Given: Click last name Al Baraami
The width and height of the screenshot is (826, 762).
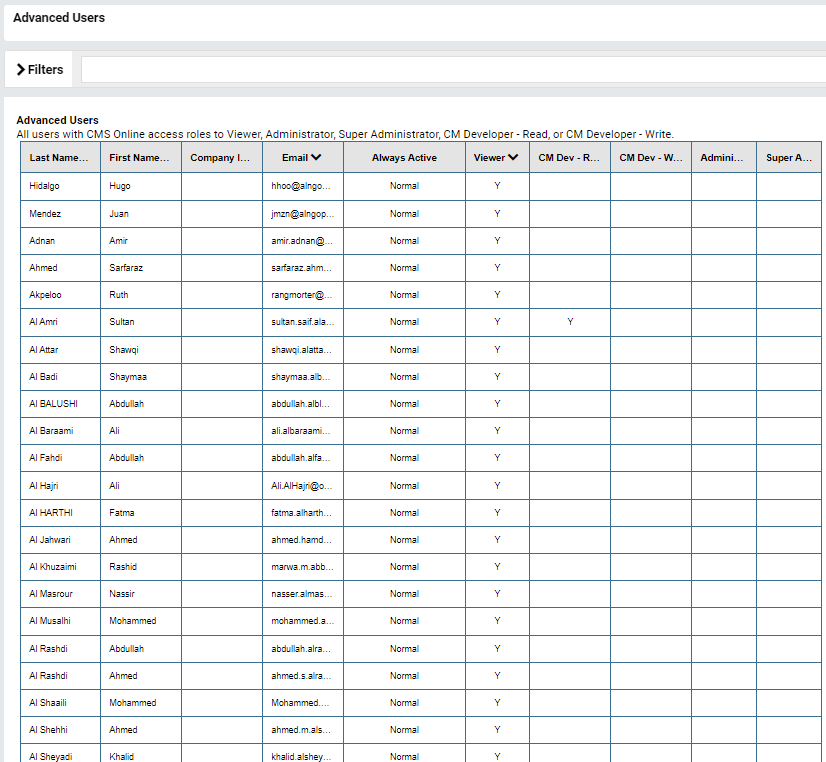Looking at the screenshot, I should coord(51,431).
